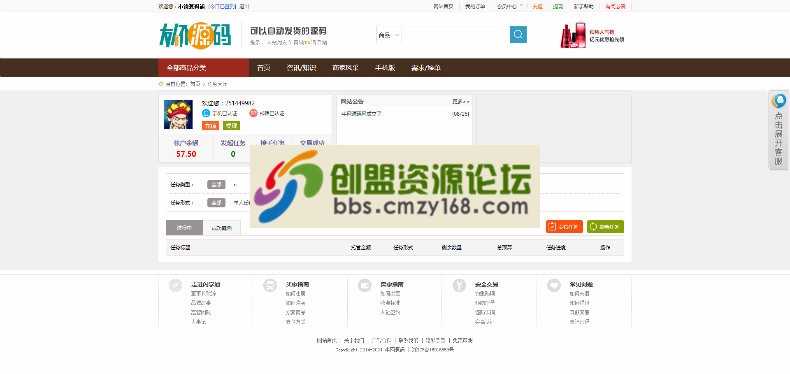The height and width of the screenshot is (374, 790).
Task: Click the wrench icon in footer fourth column
Action: click(459, 285)
